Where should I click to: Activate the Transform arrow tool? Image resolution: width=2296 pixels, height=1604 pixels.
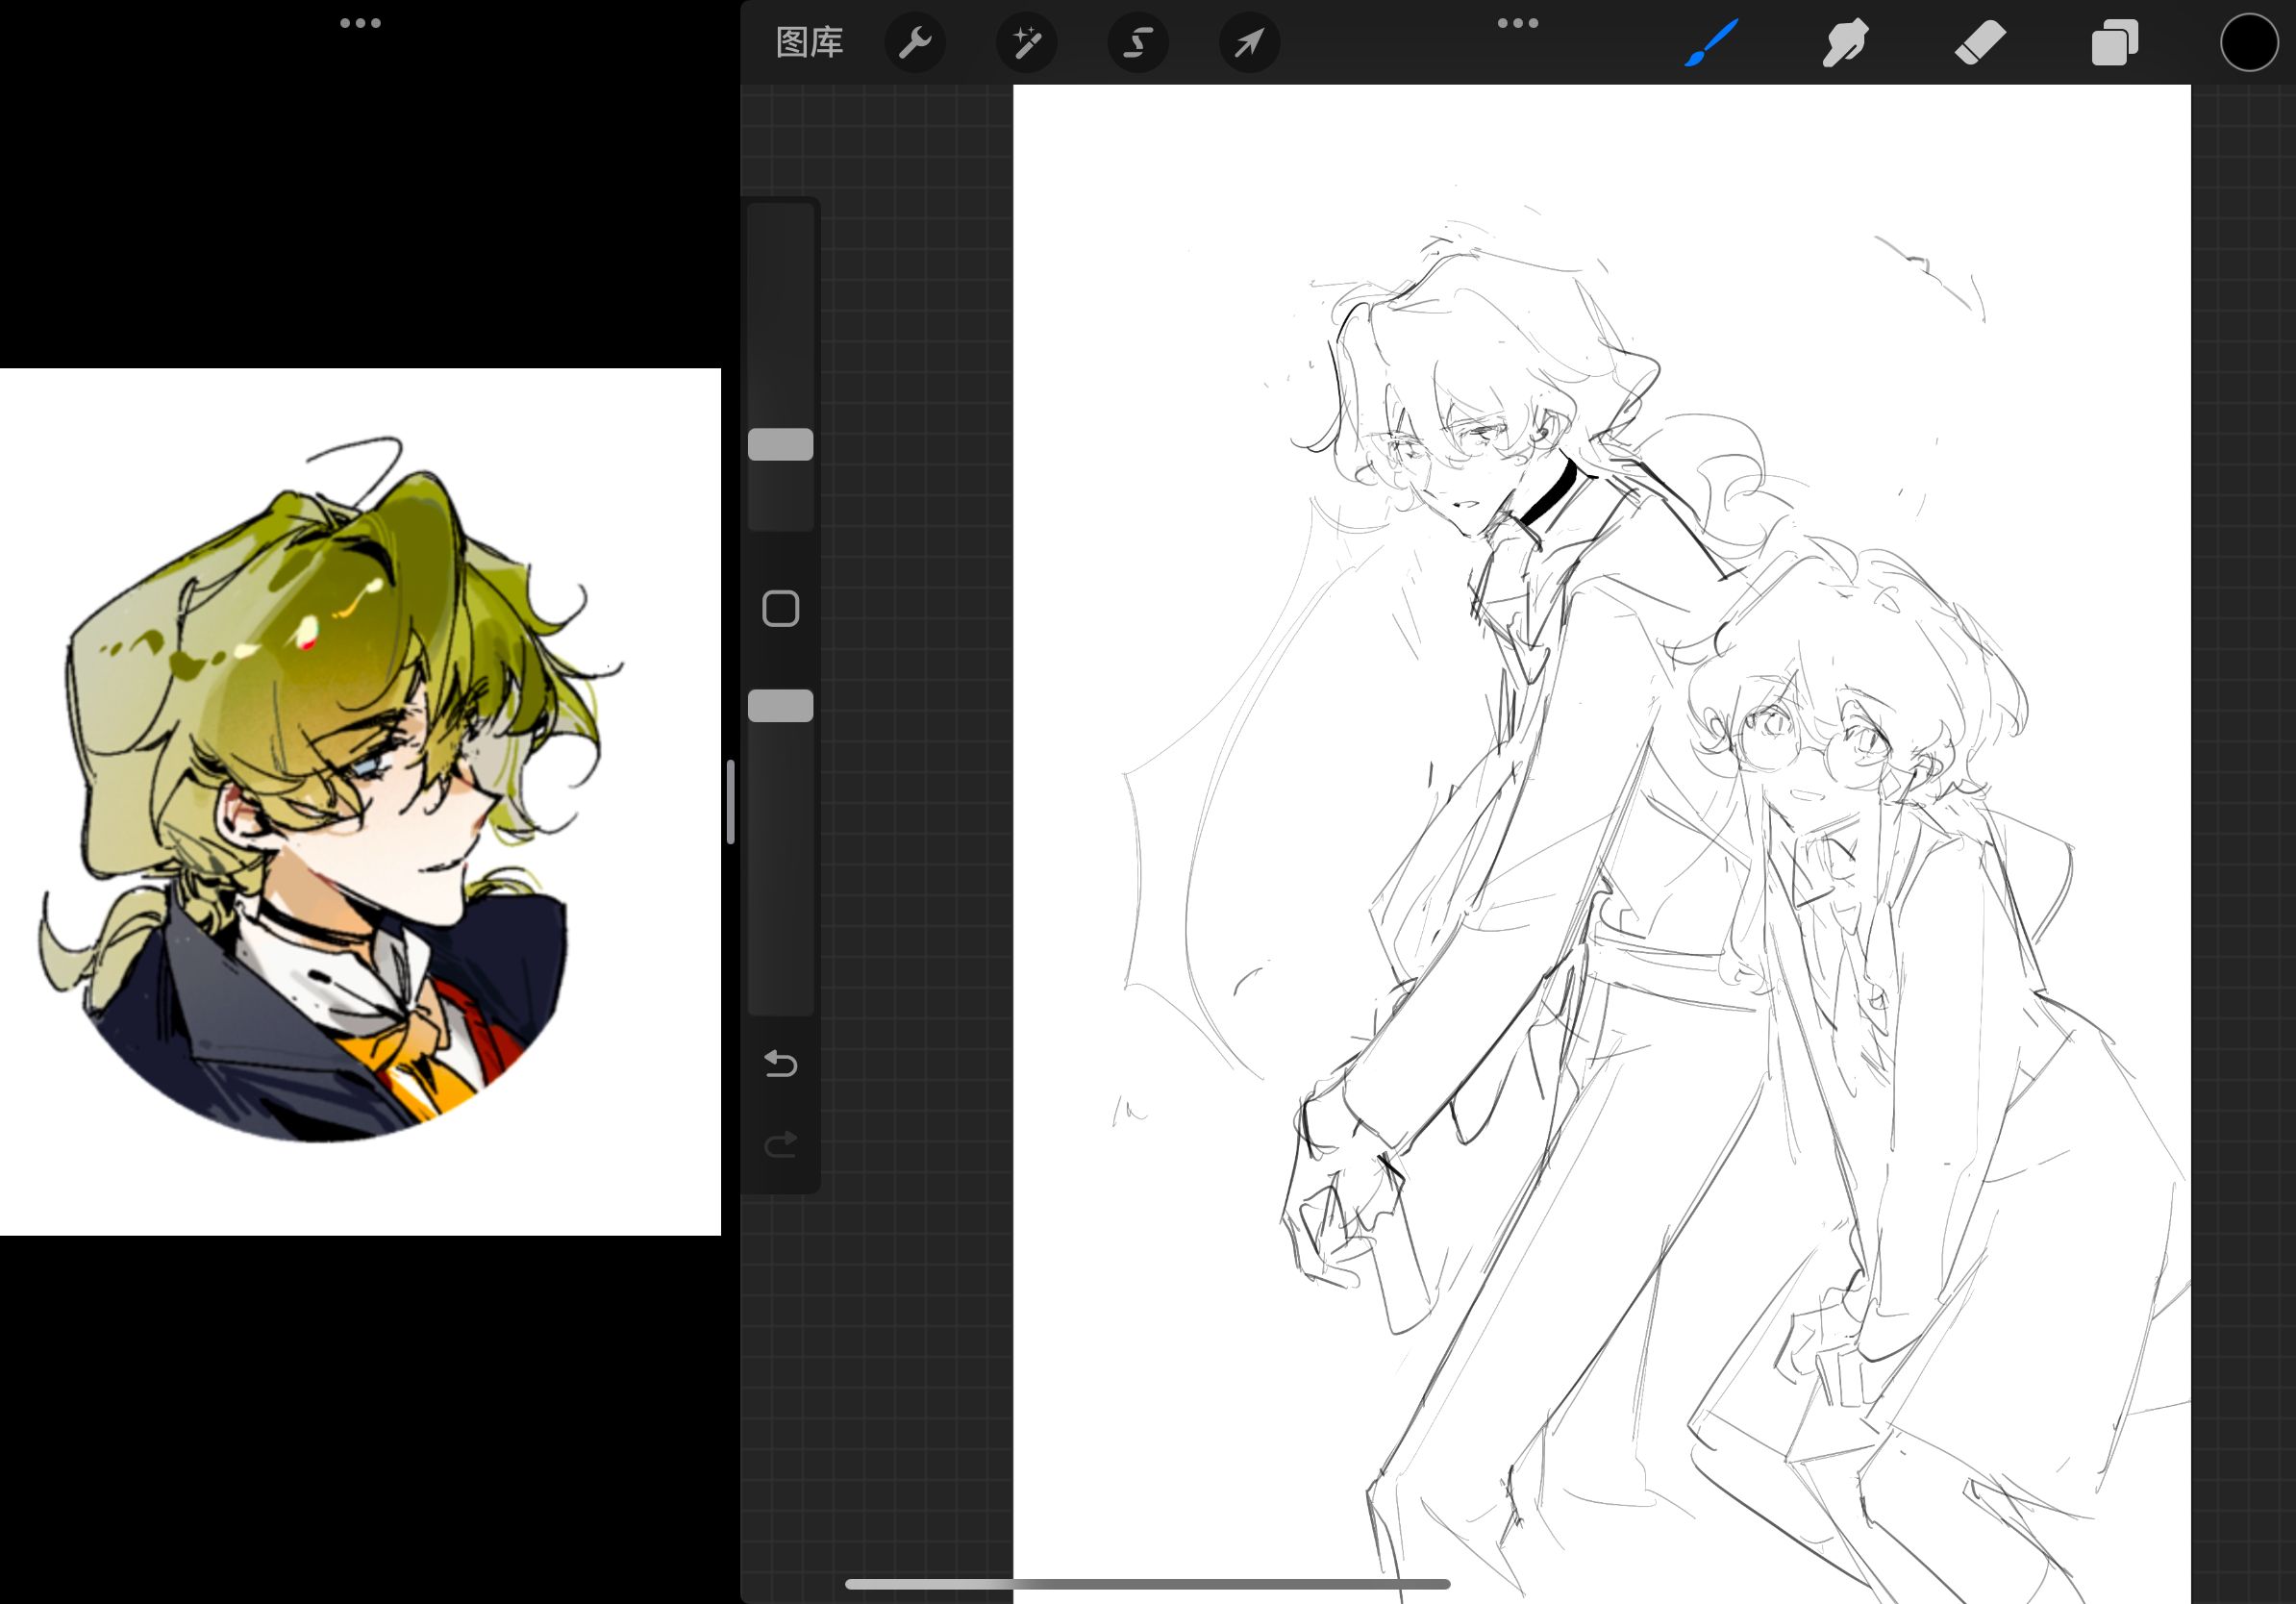pos(1249,43)
